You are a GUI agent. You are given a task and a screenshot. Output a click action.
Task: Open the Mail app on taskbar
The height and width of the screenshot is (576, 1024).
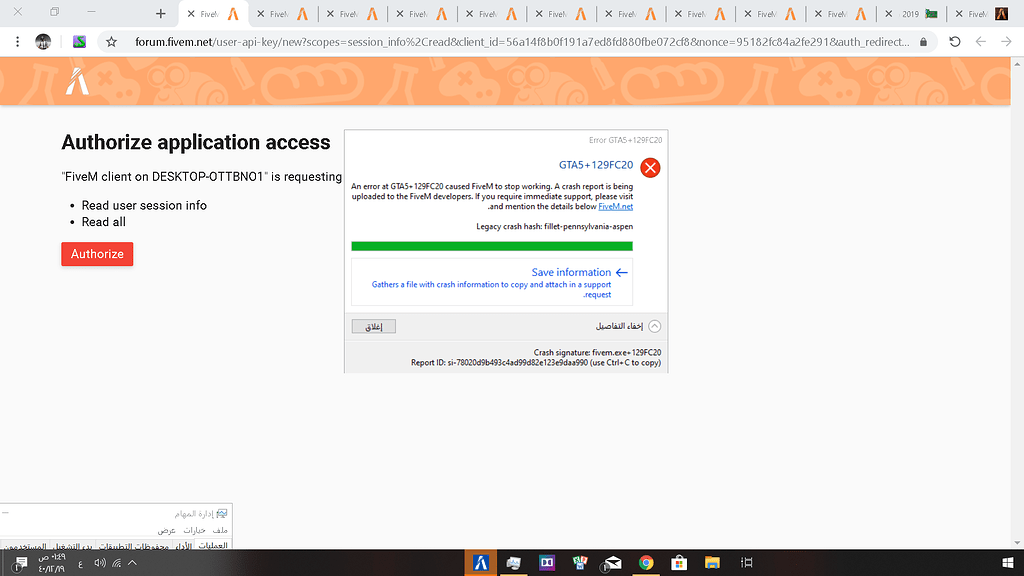click(612, 563)
